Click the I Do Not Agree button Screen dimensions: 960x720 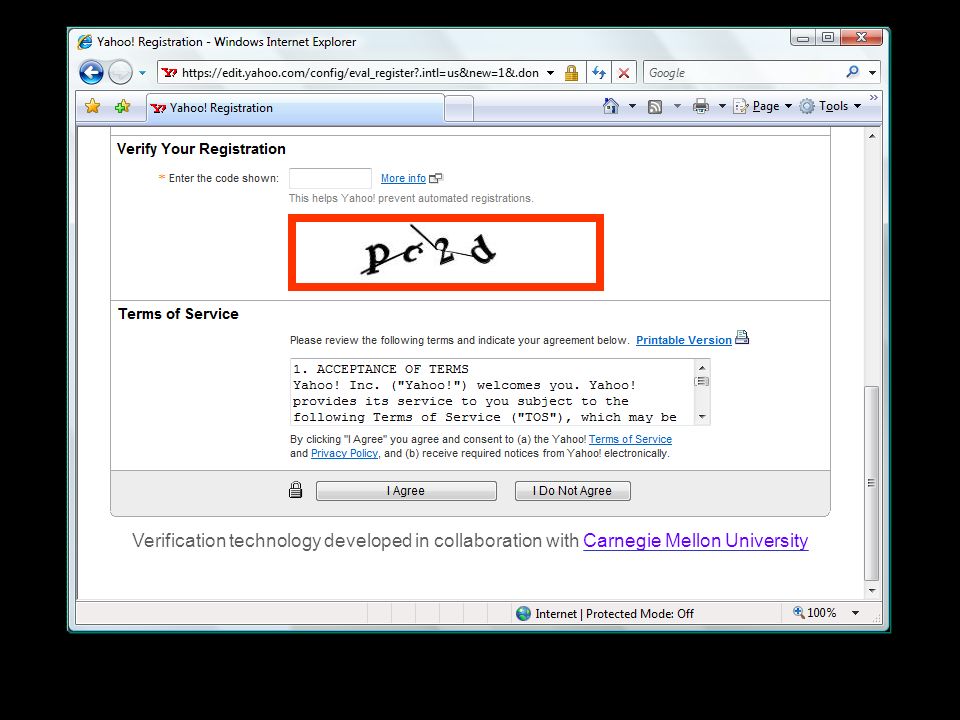point(572,490)
